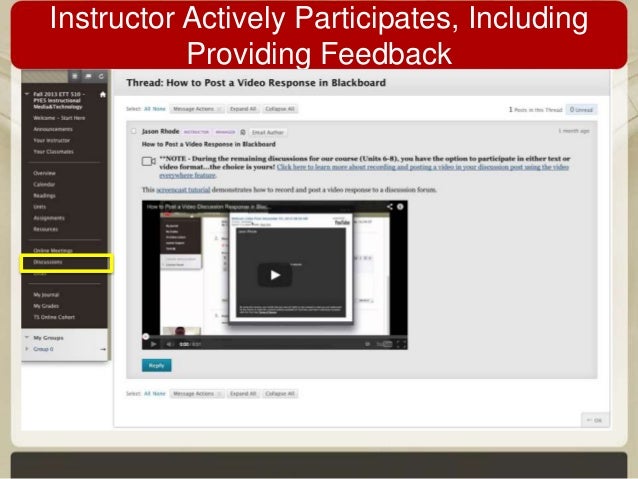Click the Email Author button
This screenshot has width=638, height=479.
[267, 132]
